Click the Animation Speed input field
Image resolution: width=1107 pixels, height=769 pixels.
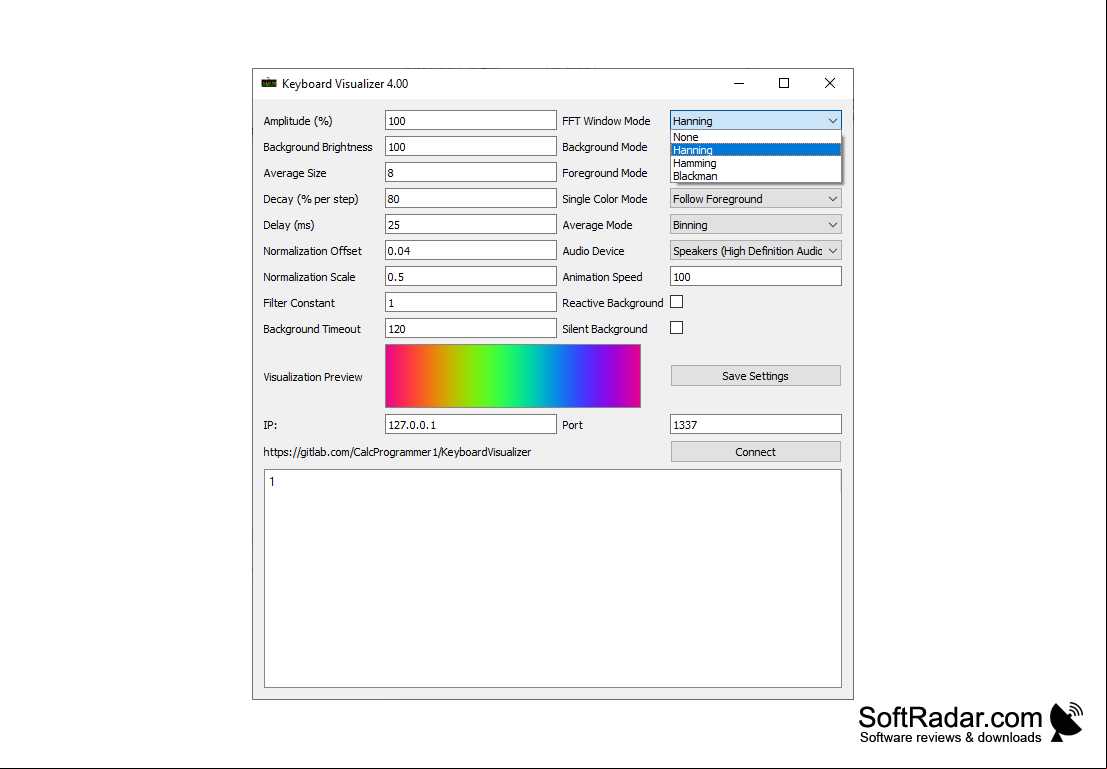(x=755, y=277)
